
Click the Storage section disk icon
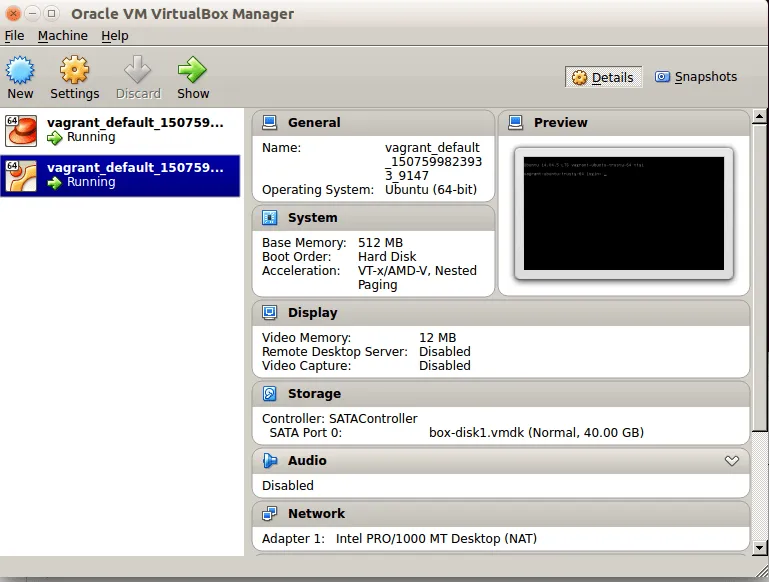269,394
